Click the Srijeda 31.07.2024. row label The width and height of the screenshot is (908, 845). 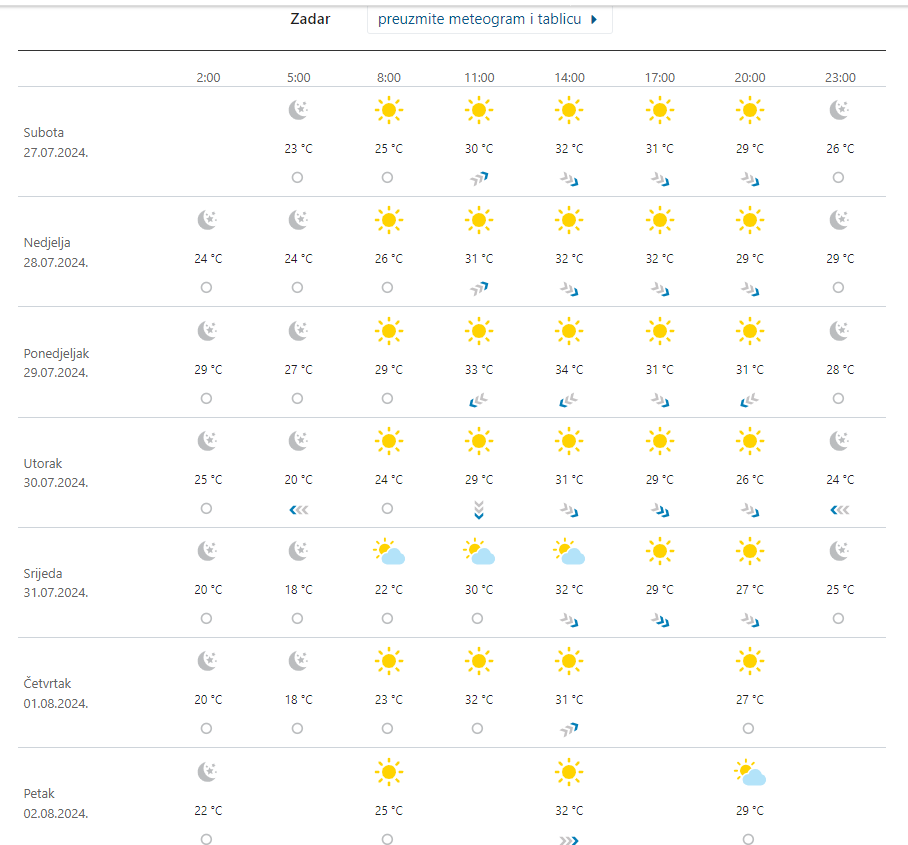[x=56, y=583]
